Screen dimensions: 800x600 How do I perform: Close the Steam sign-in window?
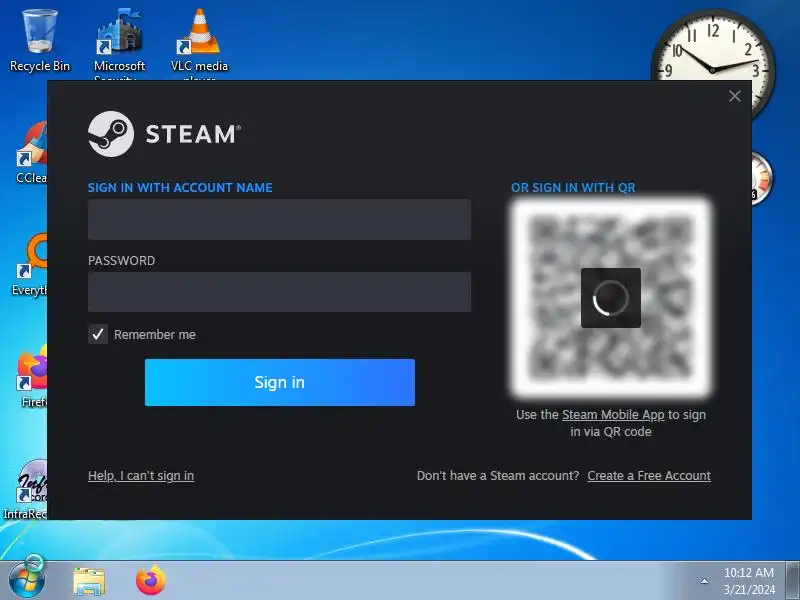pyautogui.click(x=735, y=96)
